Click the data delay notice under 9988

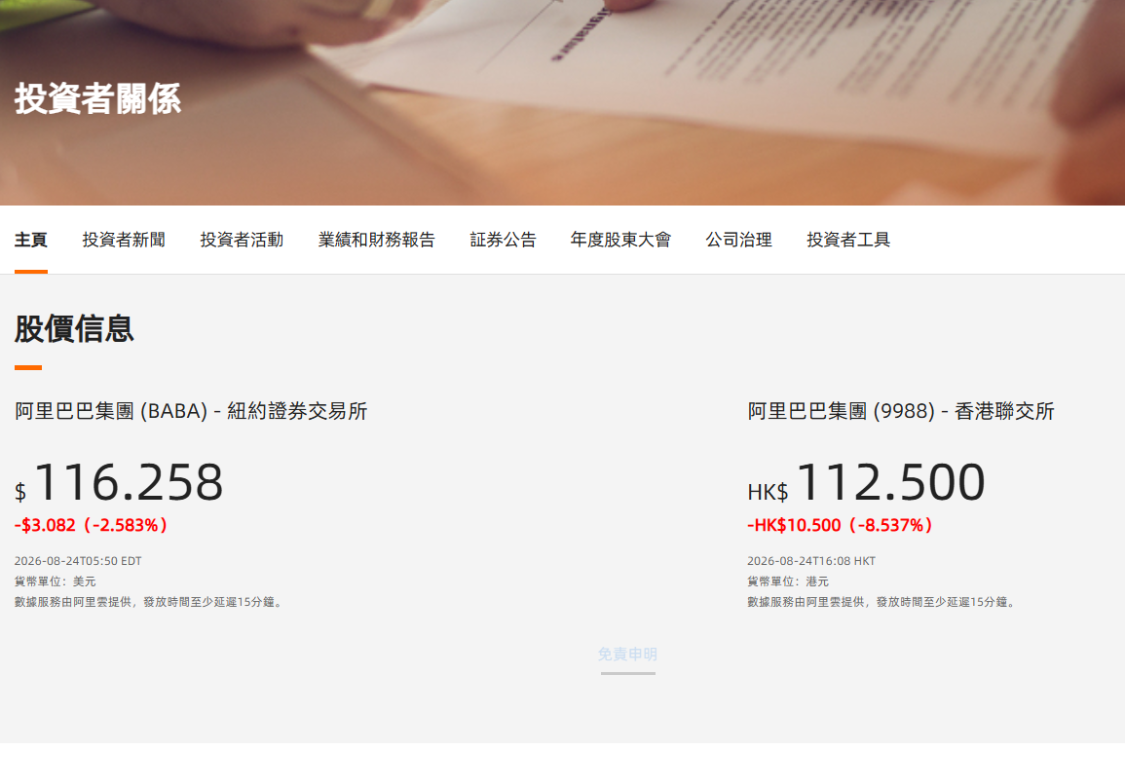pos(883,602)
